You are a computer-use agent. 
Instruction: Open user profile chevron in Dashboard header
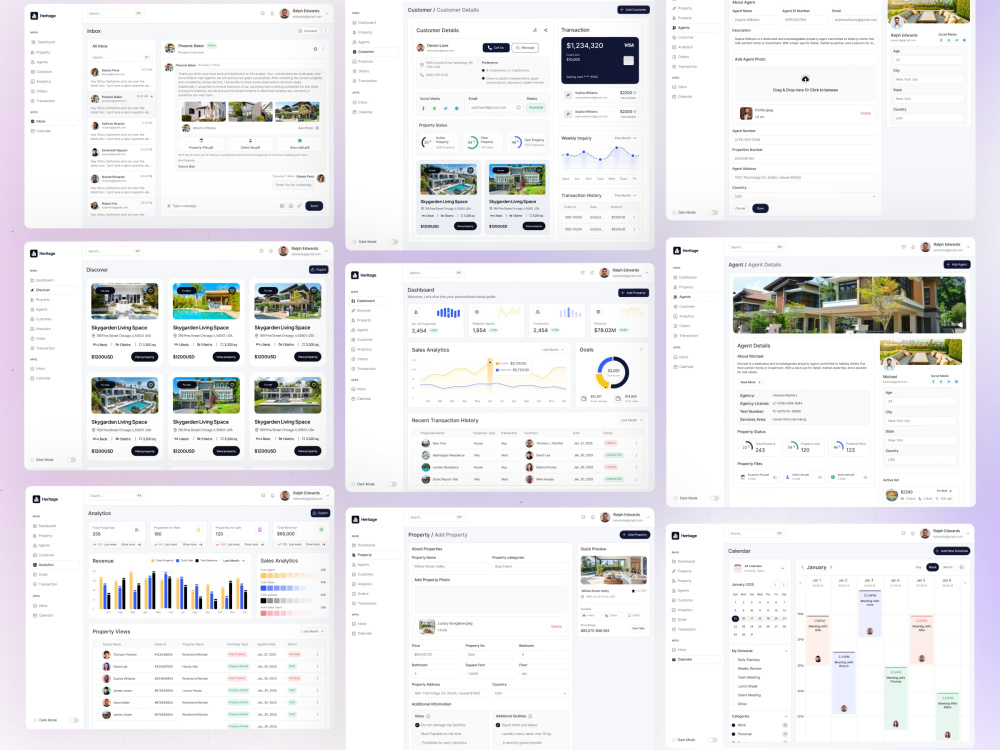click(x=646, y=273)
